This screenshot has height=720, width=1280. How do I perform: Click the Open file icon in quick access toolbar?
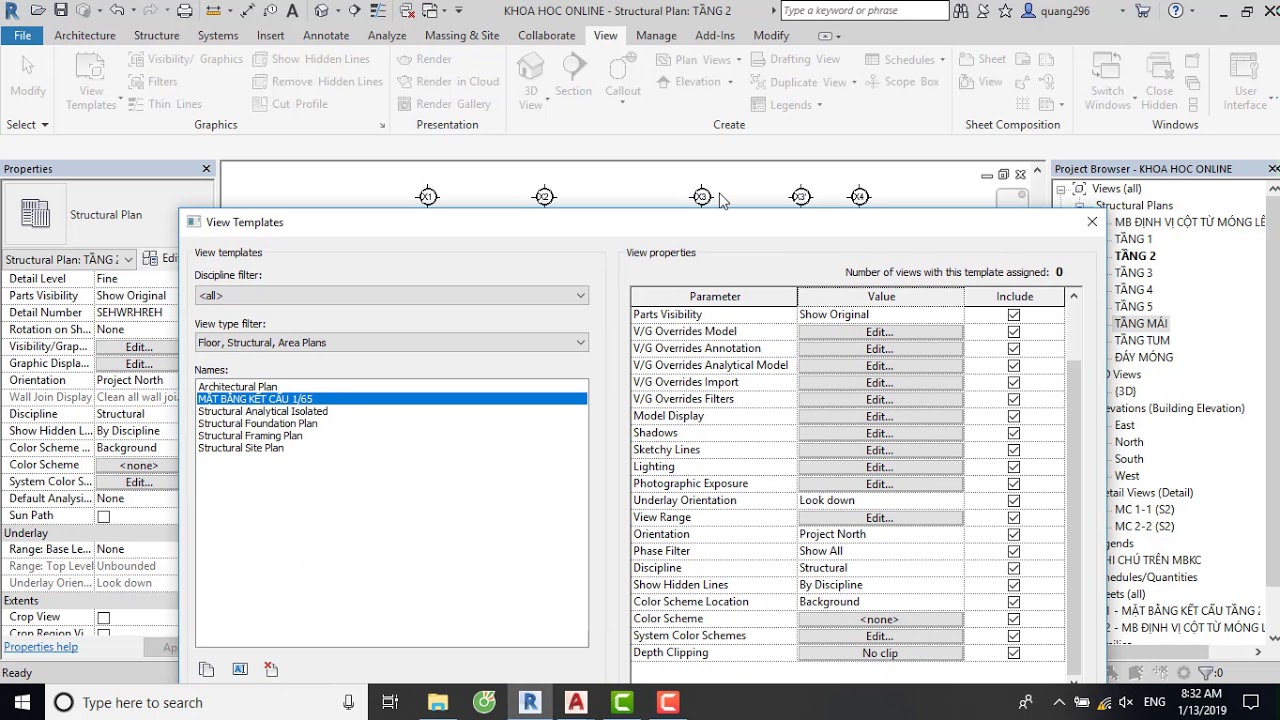38,11
